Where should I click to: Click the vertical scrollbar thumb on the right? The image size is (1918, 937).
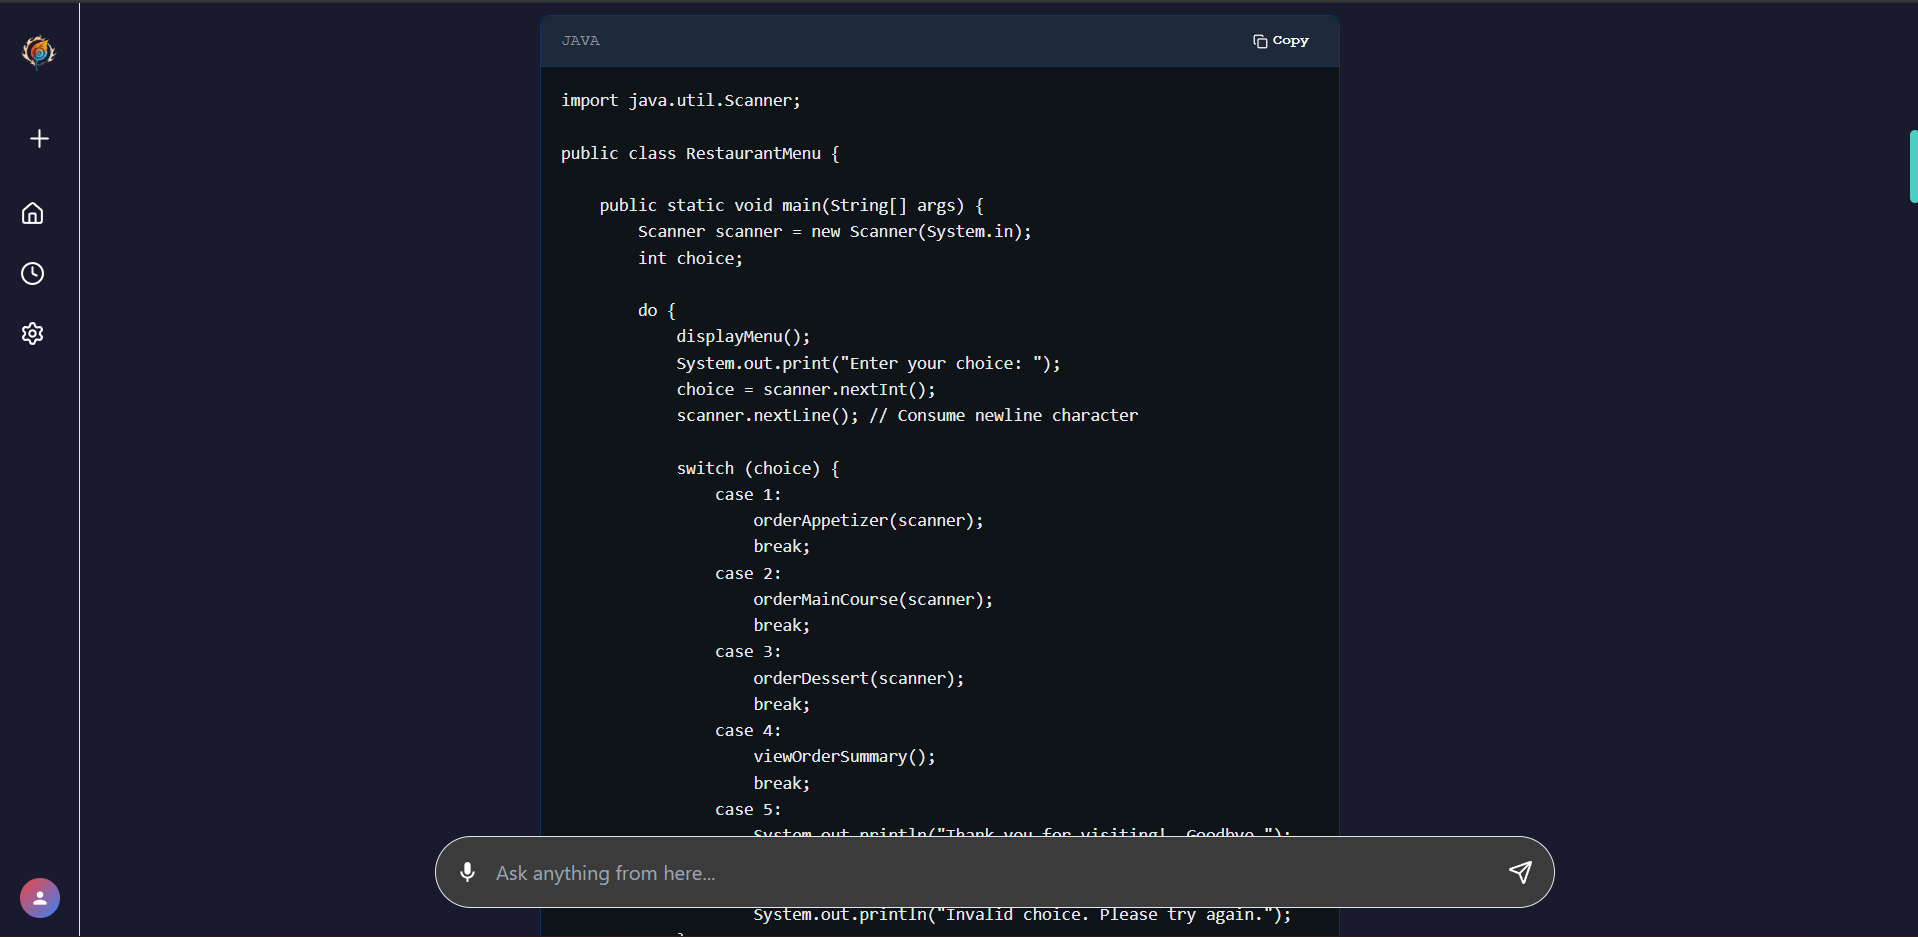pos(1913,166)
